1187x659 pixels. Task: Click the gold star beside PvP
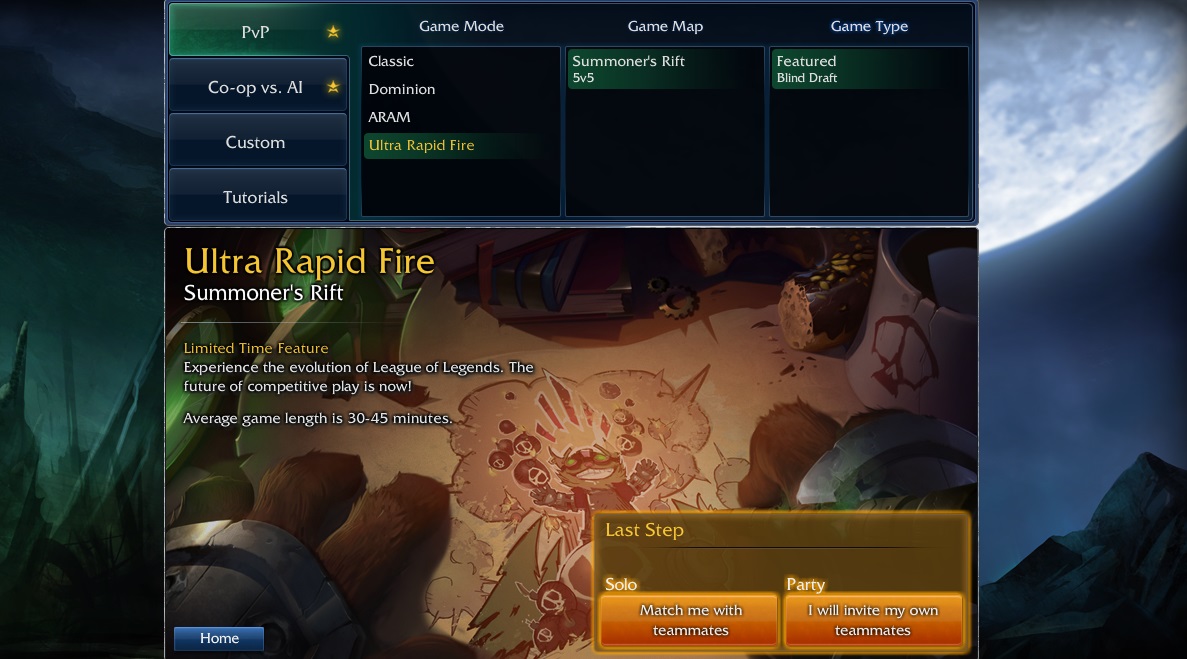click(x=333, y=32)
